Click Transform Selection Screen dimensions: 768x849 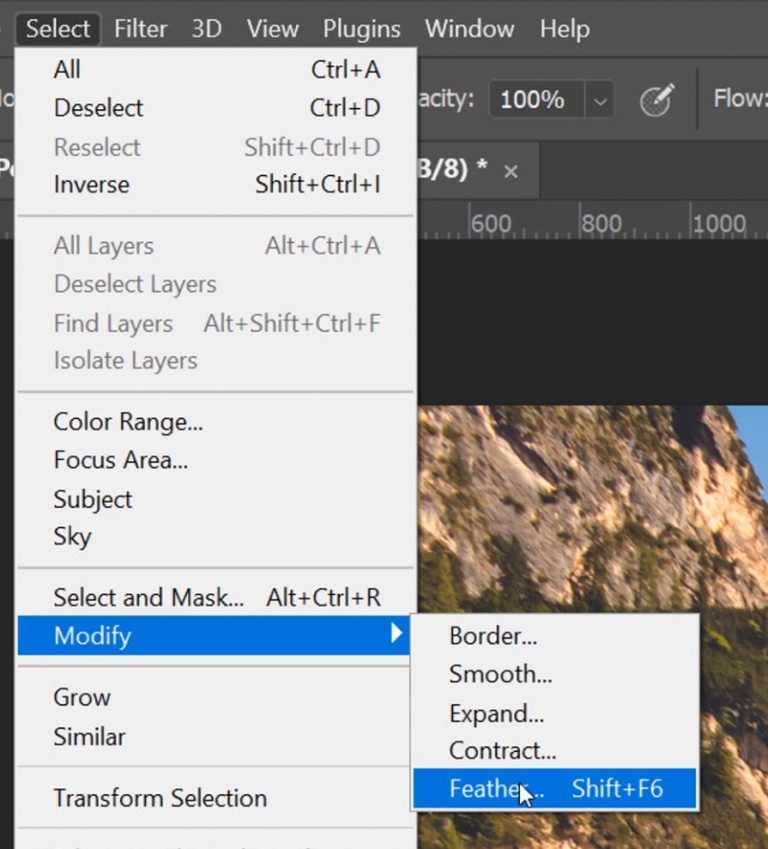point(160,798)
